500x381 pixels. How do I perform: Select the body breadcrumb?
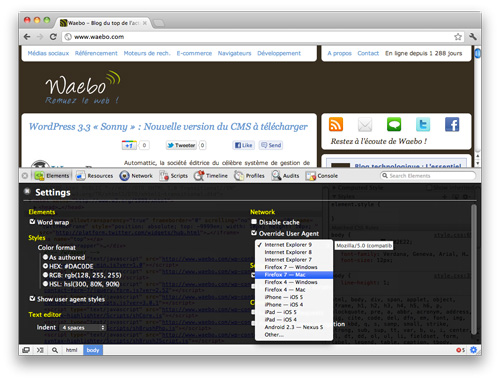pyautogui.click(x=93, y=350)
